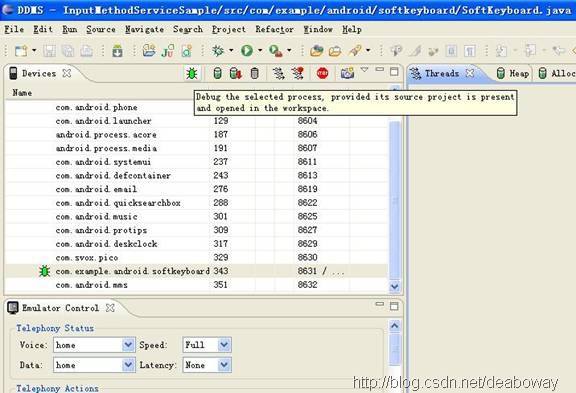This screenshot has height=393, width=576.
Task: Click the Save All toolbar icon
Action: pyautogui.click(x=68, y=51)
